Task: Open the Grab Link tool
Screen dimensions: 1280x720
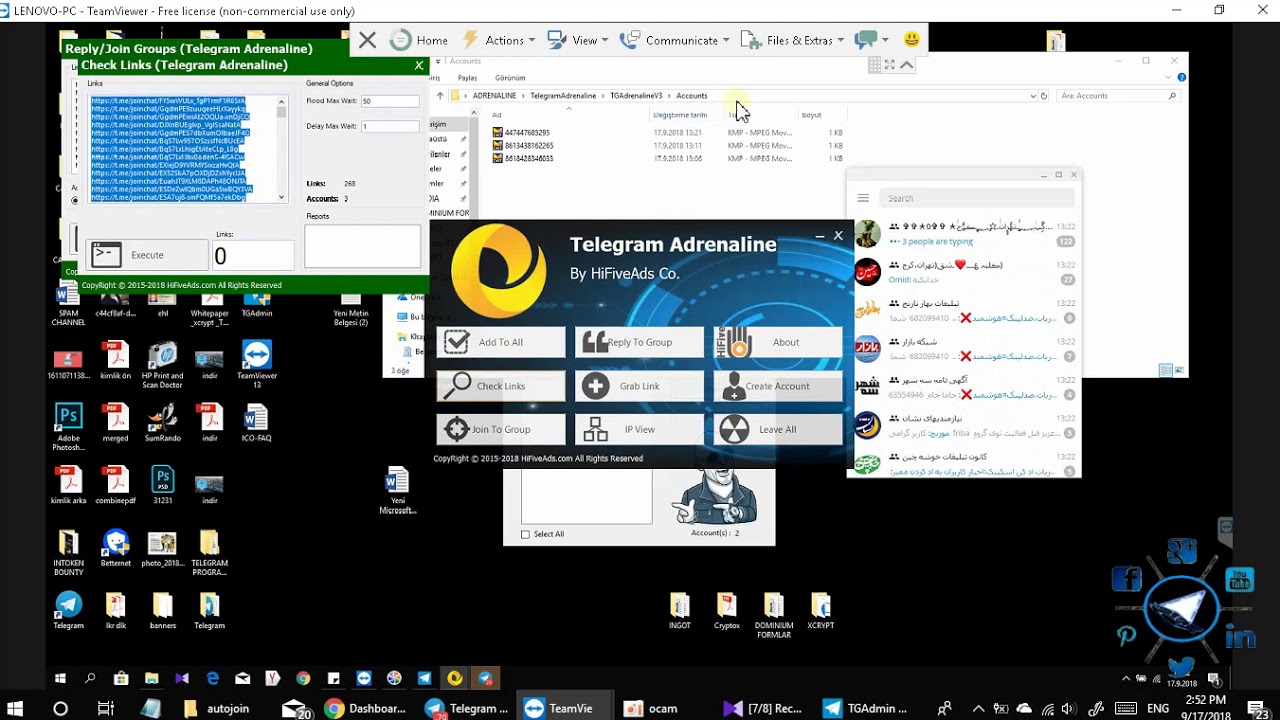Action: pyautogui.click(x=639, y=386)
